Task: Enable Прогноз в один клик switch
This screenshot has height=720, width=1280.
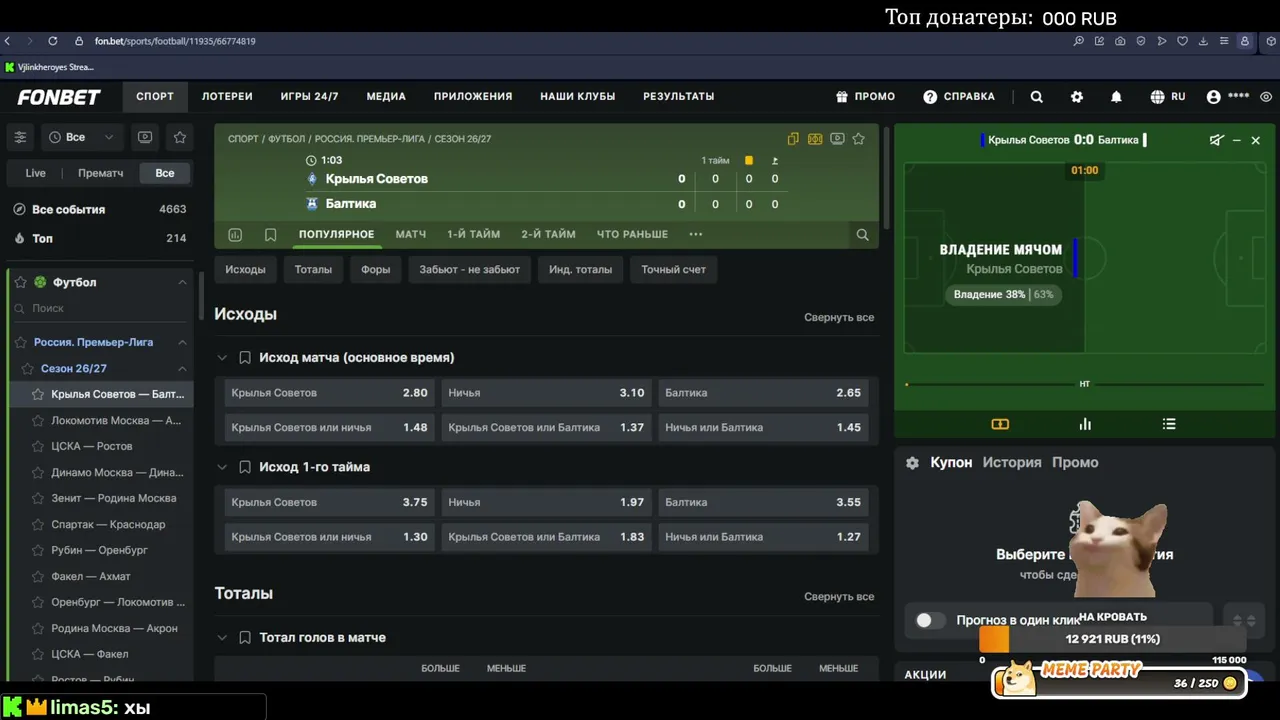Action: [x=930, y=621]
